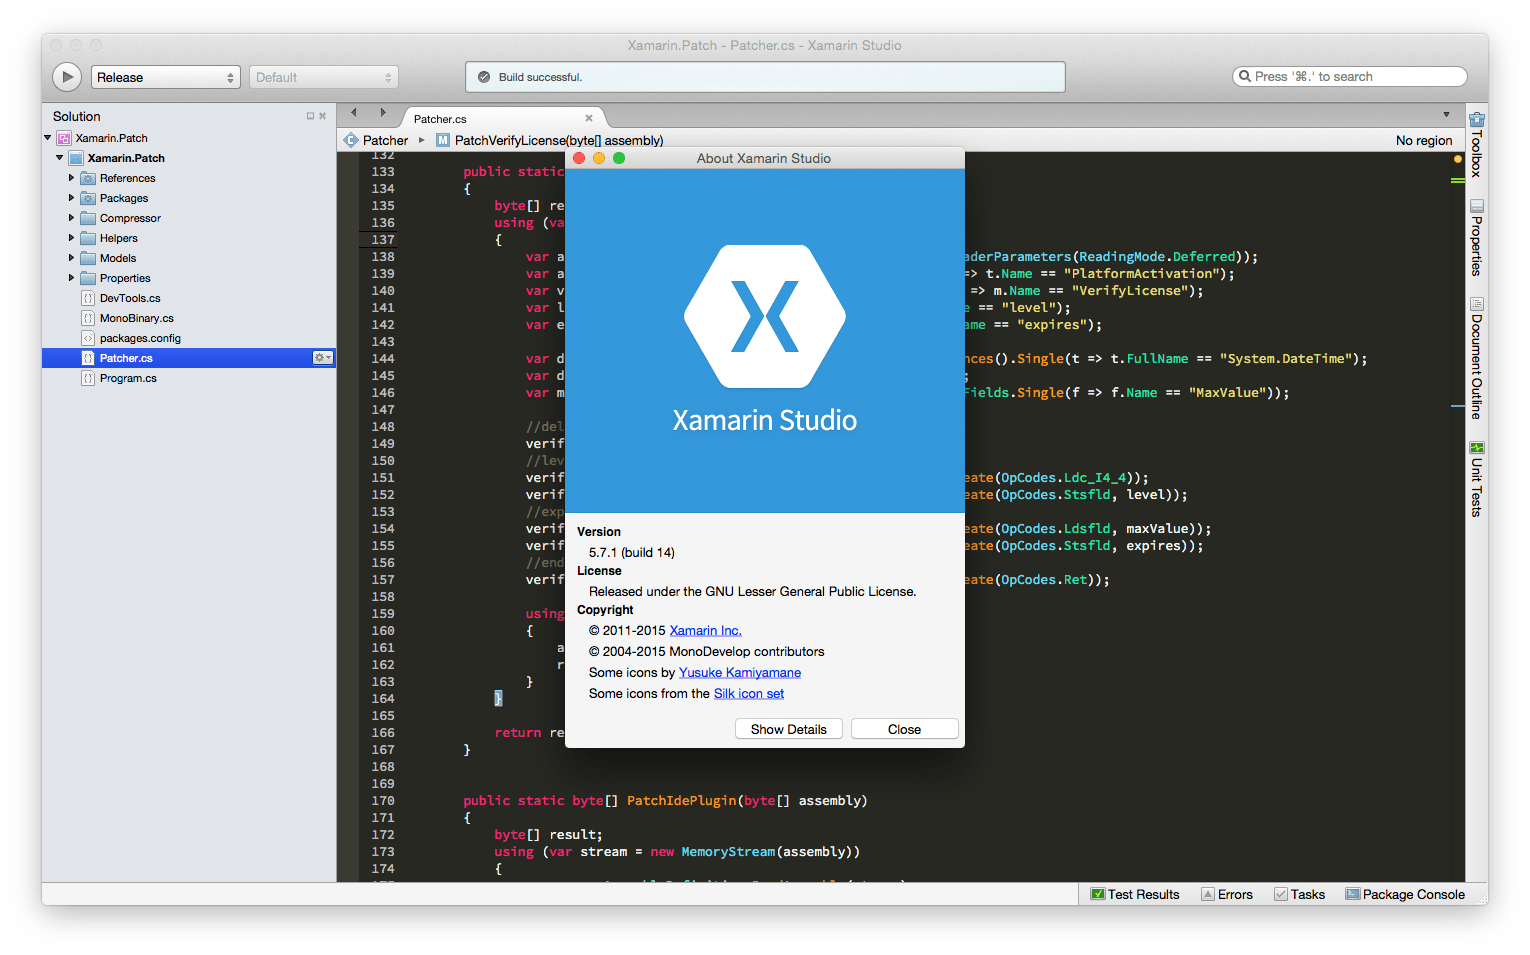The height and width of the screenshot is (955, 1530).
Task: Open the Test Results pad
Action: [1135, 894]
